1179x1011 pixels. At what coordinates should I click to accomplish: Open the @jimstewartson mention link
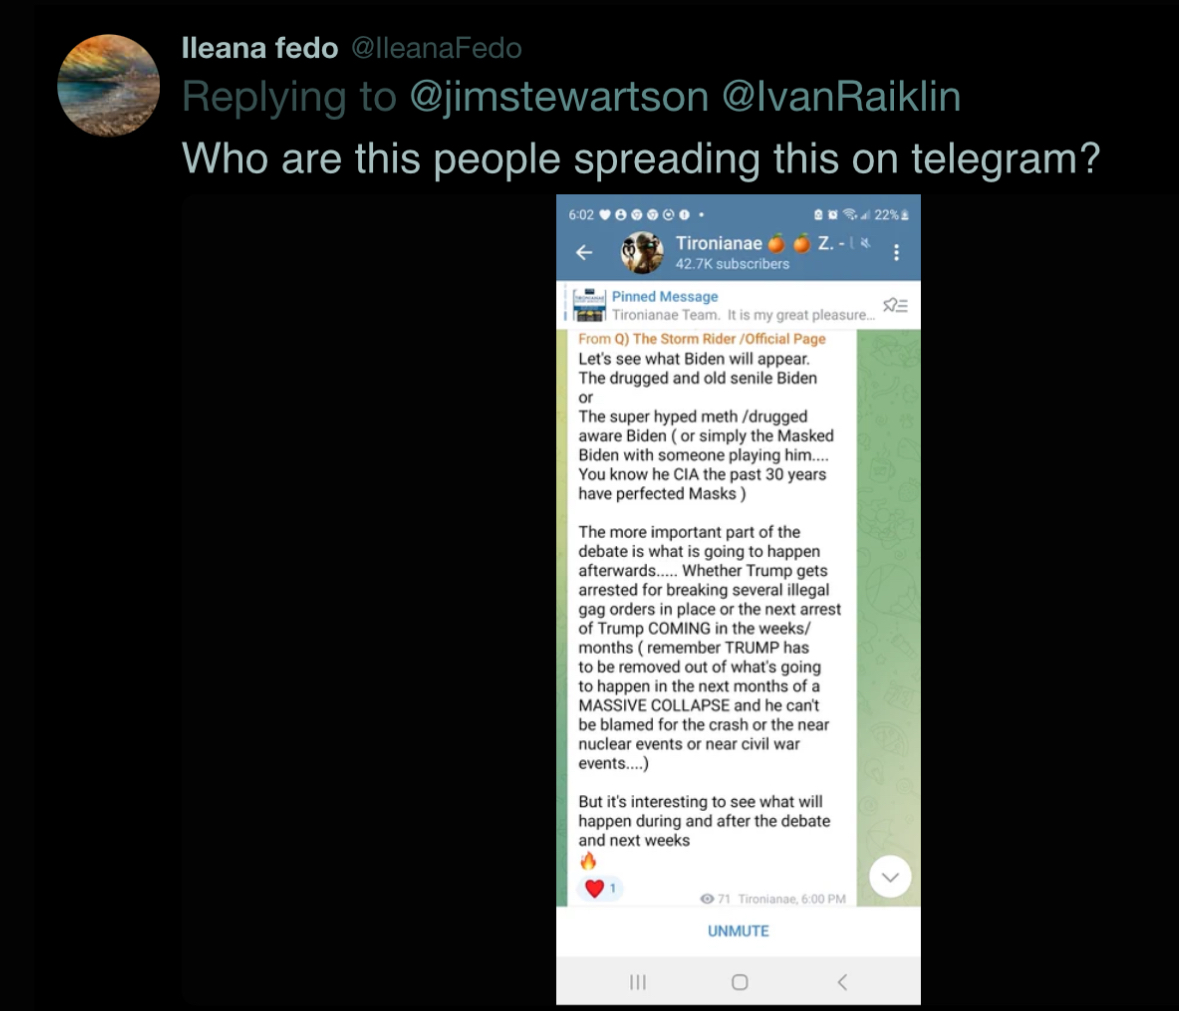(559, 97)
